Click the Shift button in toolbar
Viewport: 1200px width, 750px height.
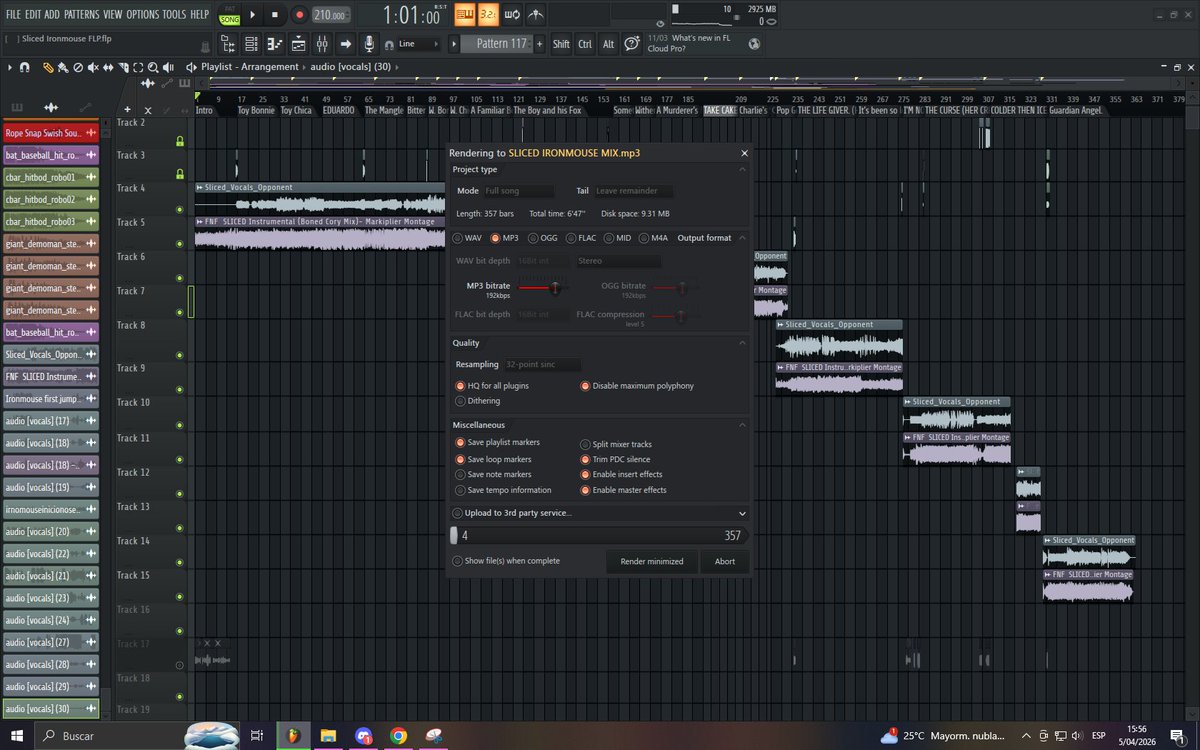coord(561,43)
